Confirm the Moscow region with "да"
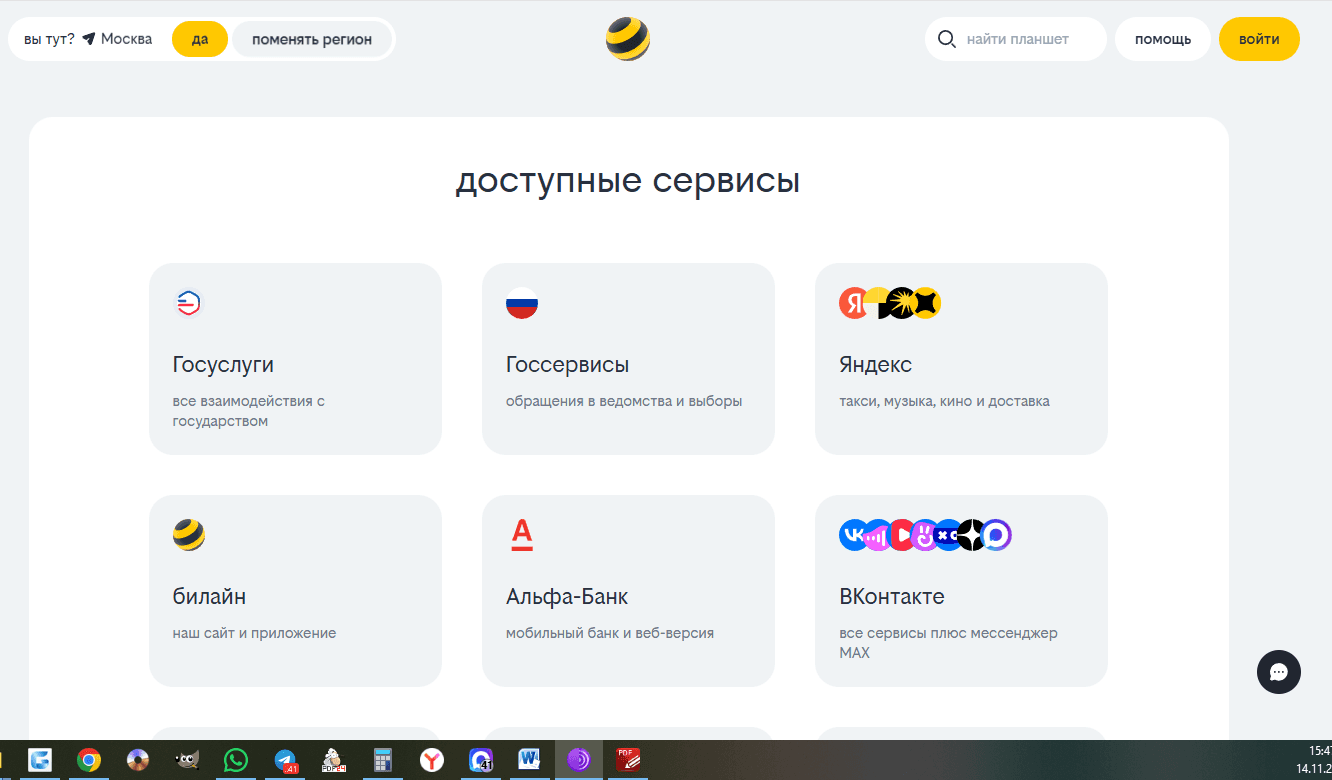 pyautogui.click(x=200, y=40)
